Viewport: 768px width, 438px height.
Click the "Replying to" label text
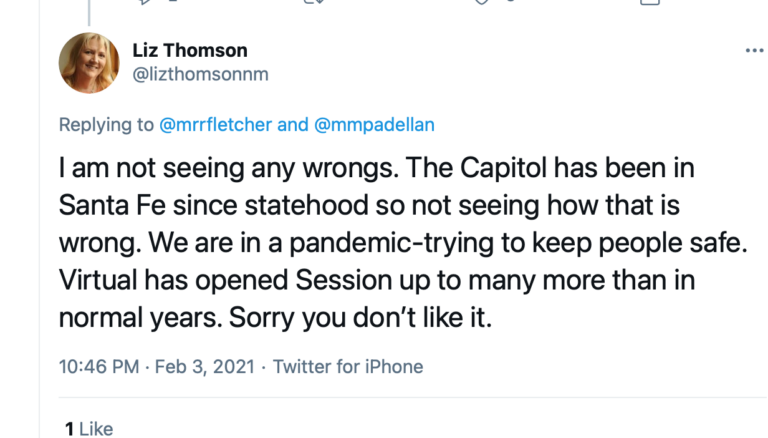(x=106, y=125)
